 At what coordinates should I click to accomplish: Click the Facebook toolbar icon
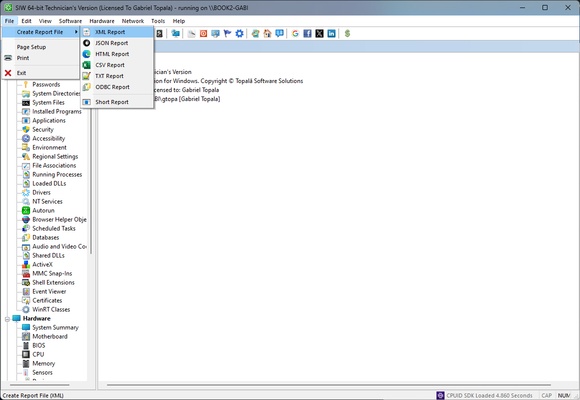(x=307, y=34)
